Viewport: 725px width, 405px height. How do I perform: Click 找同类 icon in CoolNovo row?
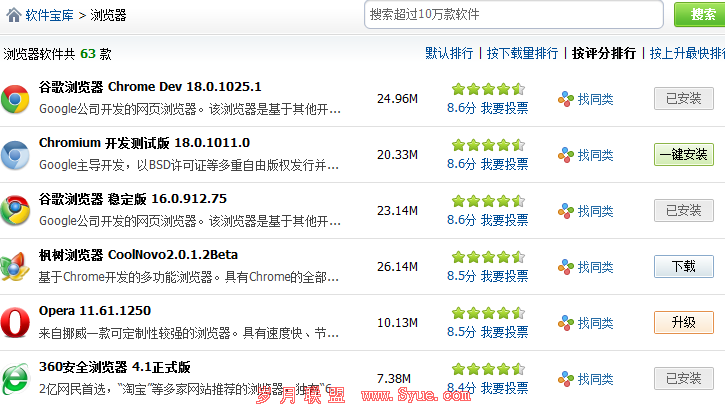565,267
